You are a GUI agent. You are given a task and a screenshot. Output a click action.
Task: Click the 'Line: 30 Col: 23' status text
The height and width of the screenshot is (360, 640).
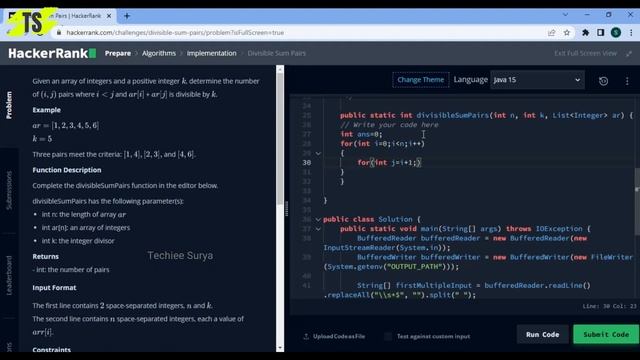[609, 306]
